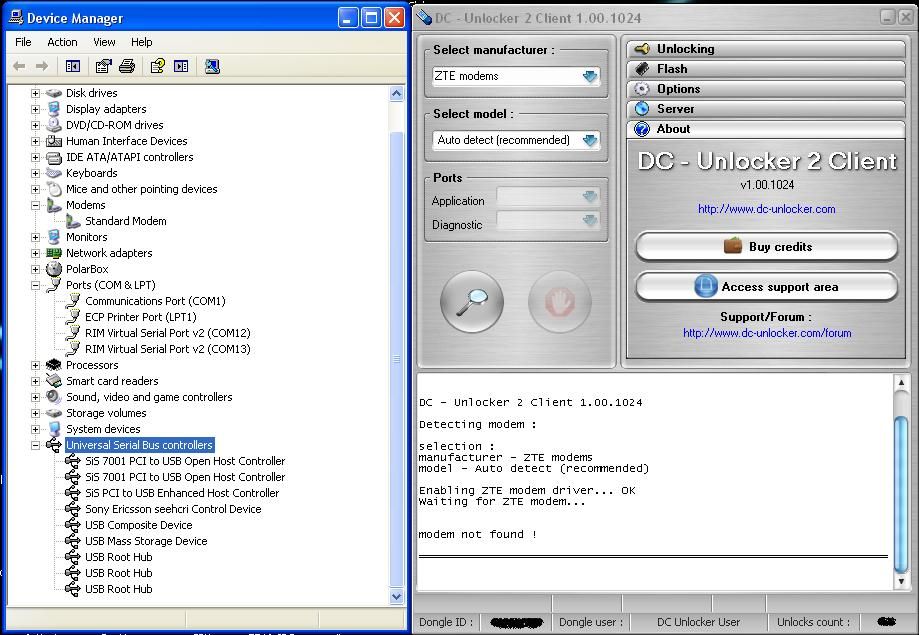Click Scan for hardware changes icon
Screen dimensions: 919x635
pos(212,66)
